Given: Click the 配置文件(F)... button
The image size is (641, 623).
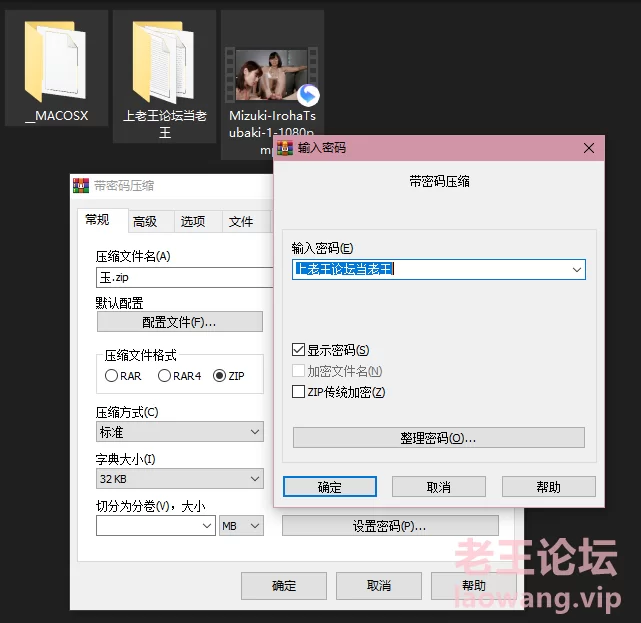Looking at the screenshot, I should 180,322.
